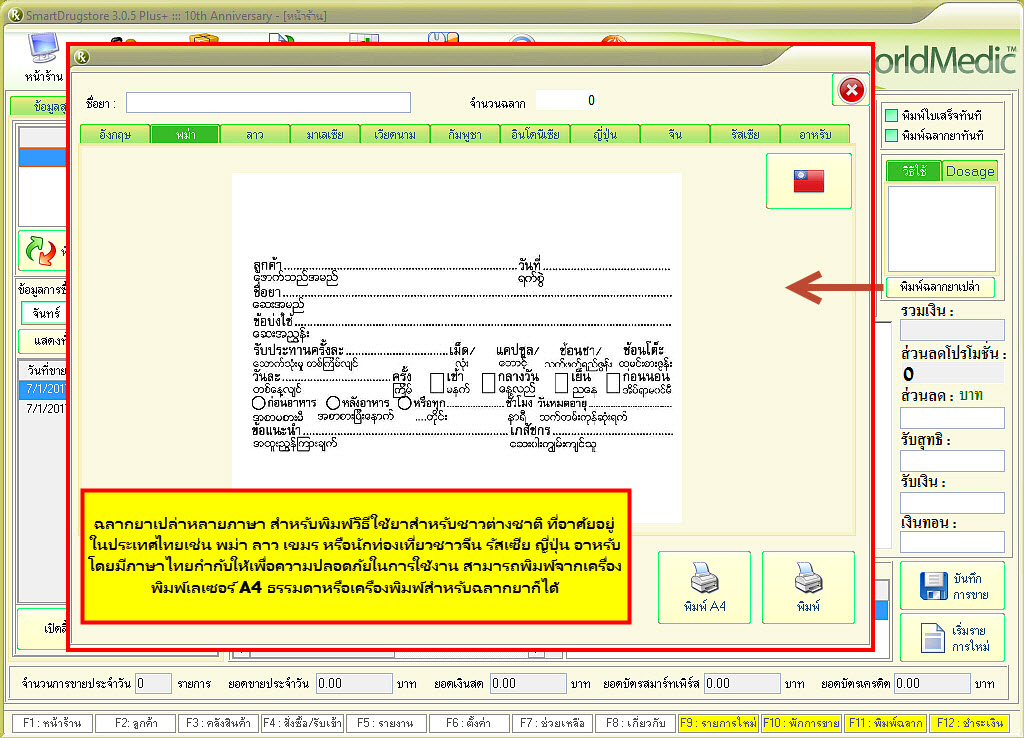1024x738 pixels.
Task: Click the ชื่อยา text input field
Action: (268, 102)
